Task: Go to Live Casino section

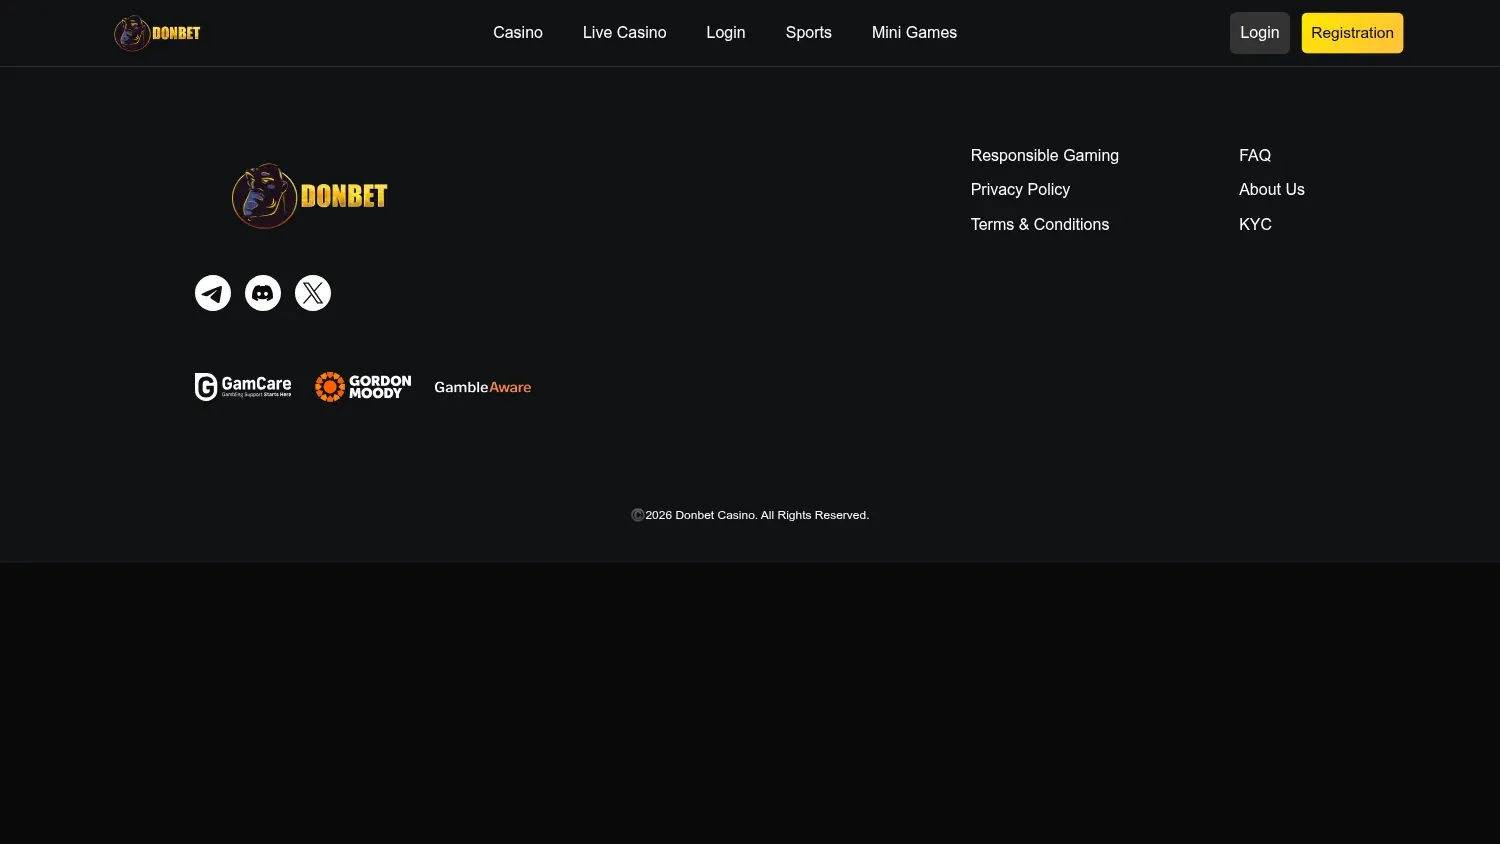Action: (625, 33)
